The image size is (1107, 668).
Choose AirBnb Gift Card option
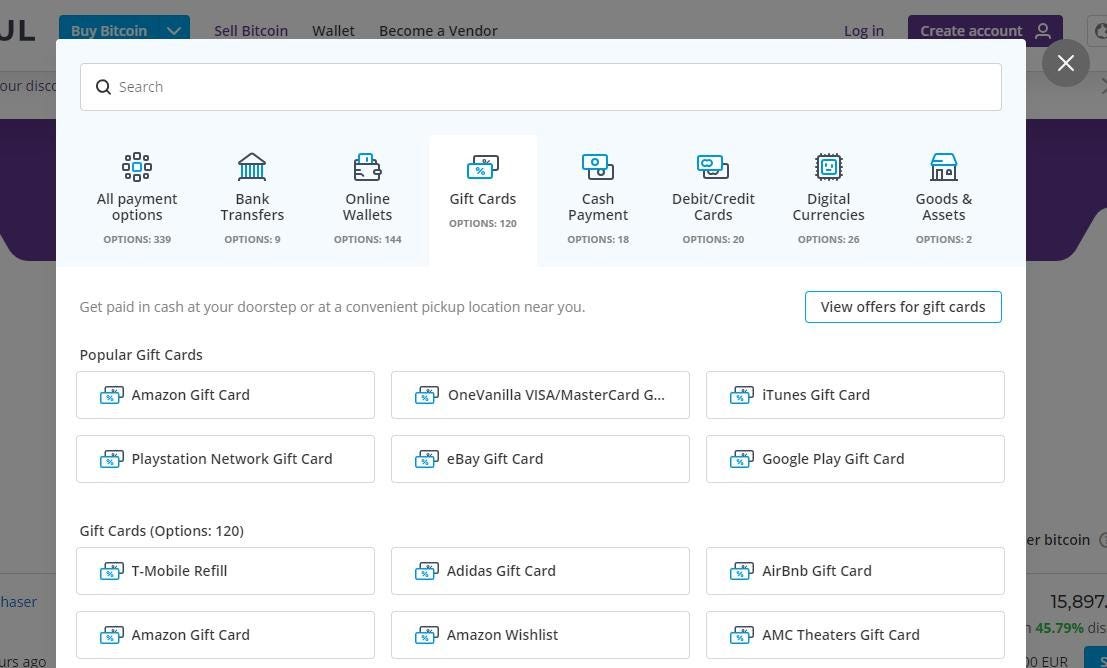point(855,571)
